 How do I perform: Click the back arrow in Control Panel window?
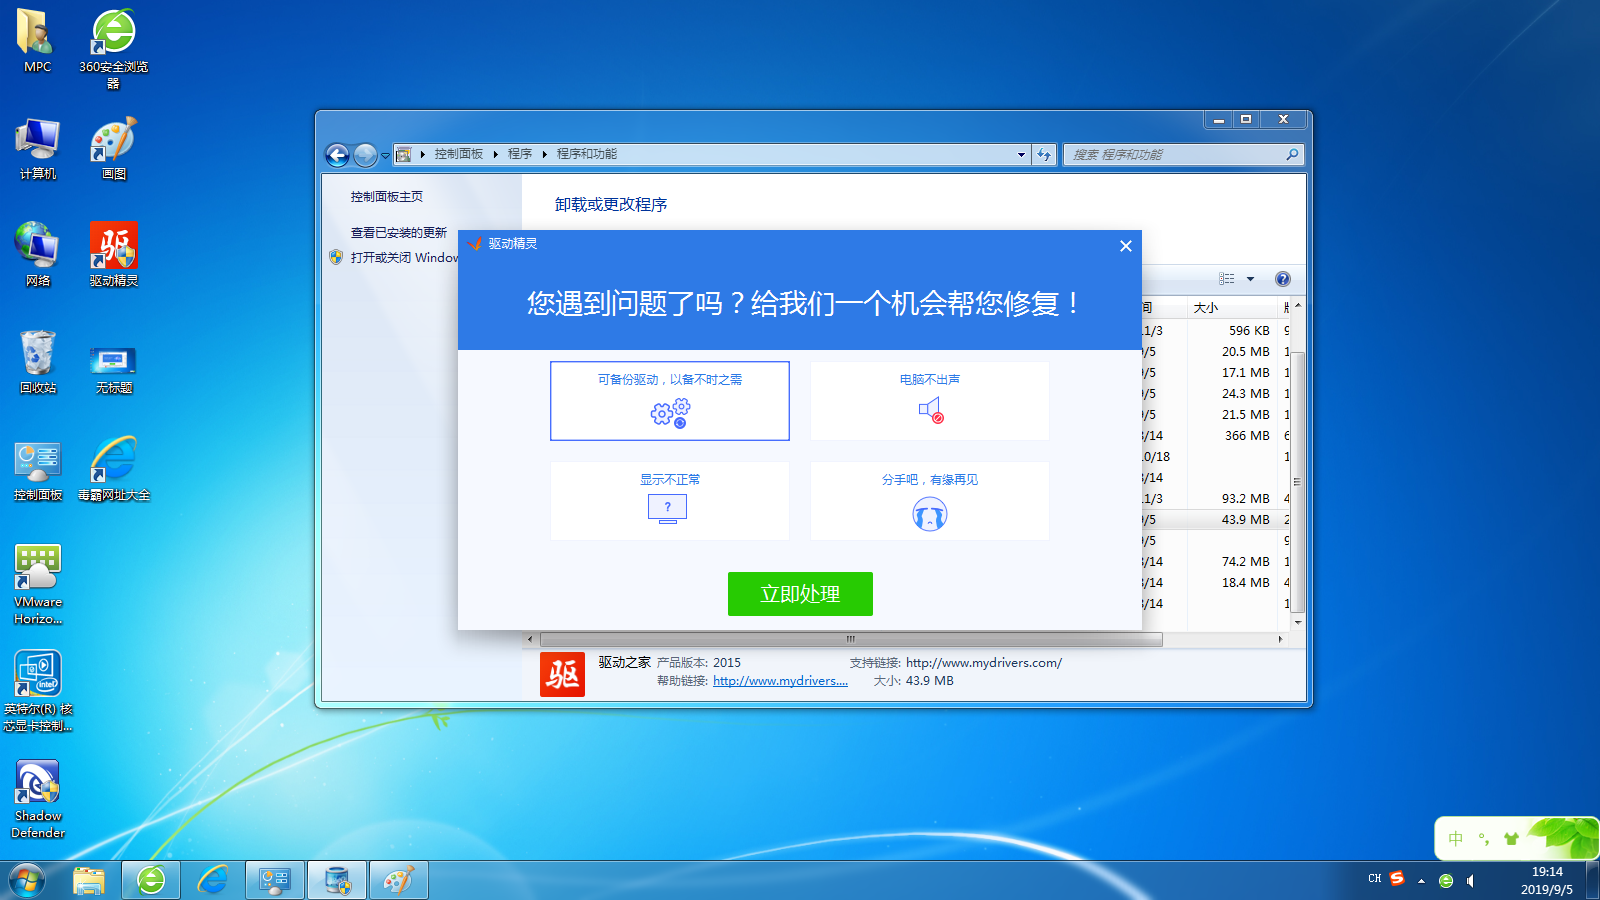coord(338,155)
